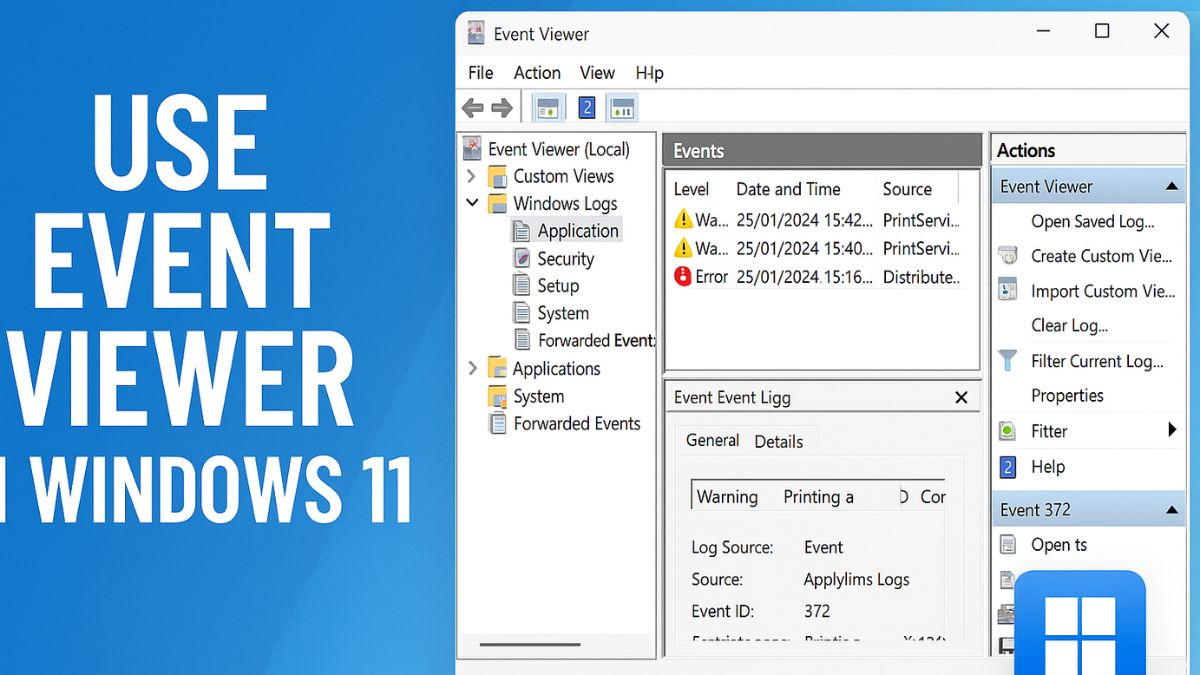Screen dimensions: 1200x675
Task: Click the Back arrow in the toolbar
Action: [472, 108]
